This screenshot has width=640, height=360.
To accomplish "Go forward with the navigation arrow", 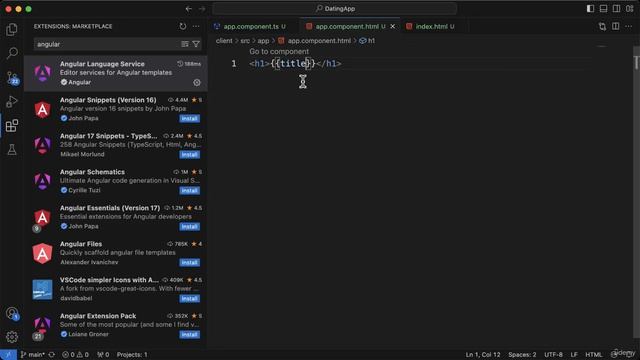I will [202, 9].
